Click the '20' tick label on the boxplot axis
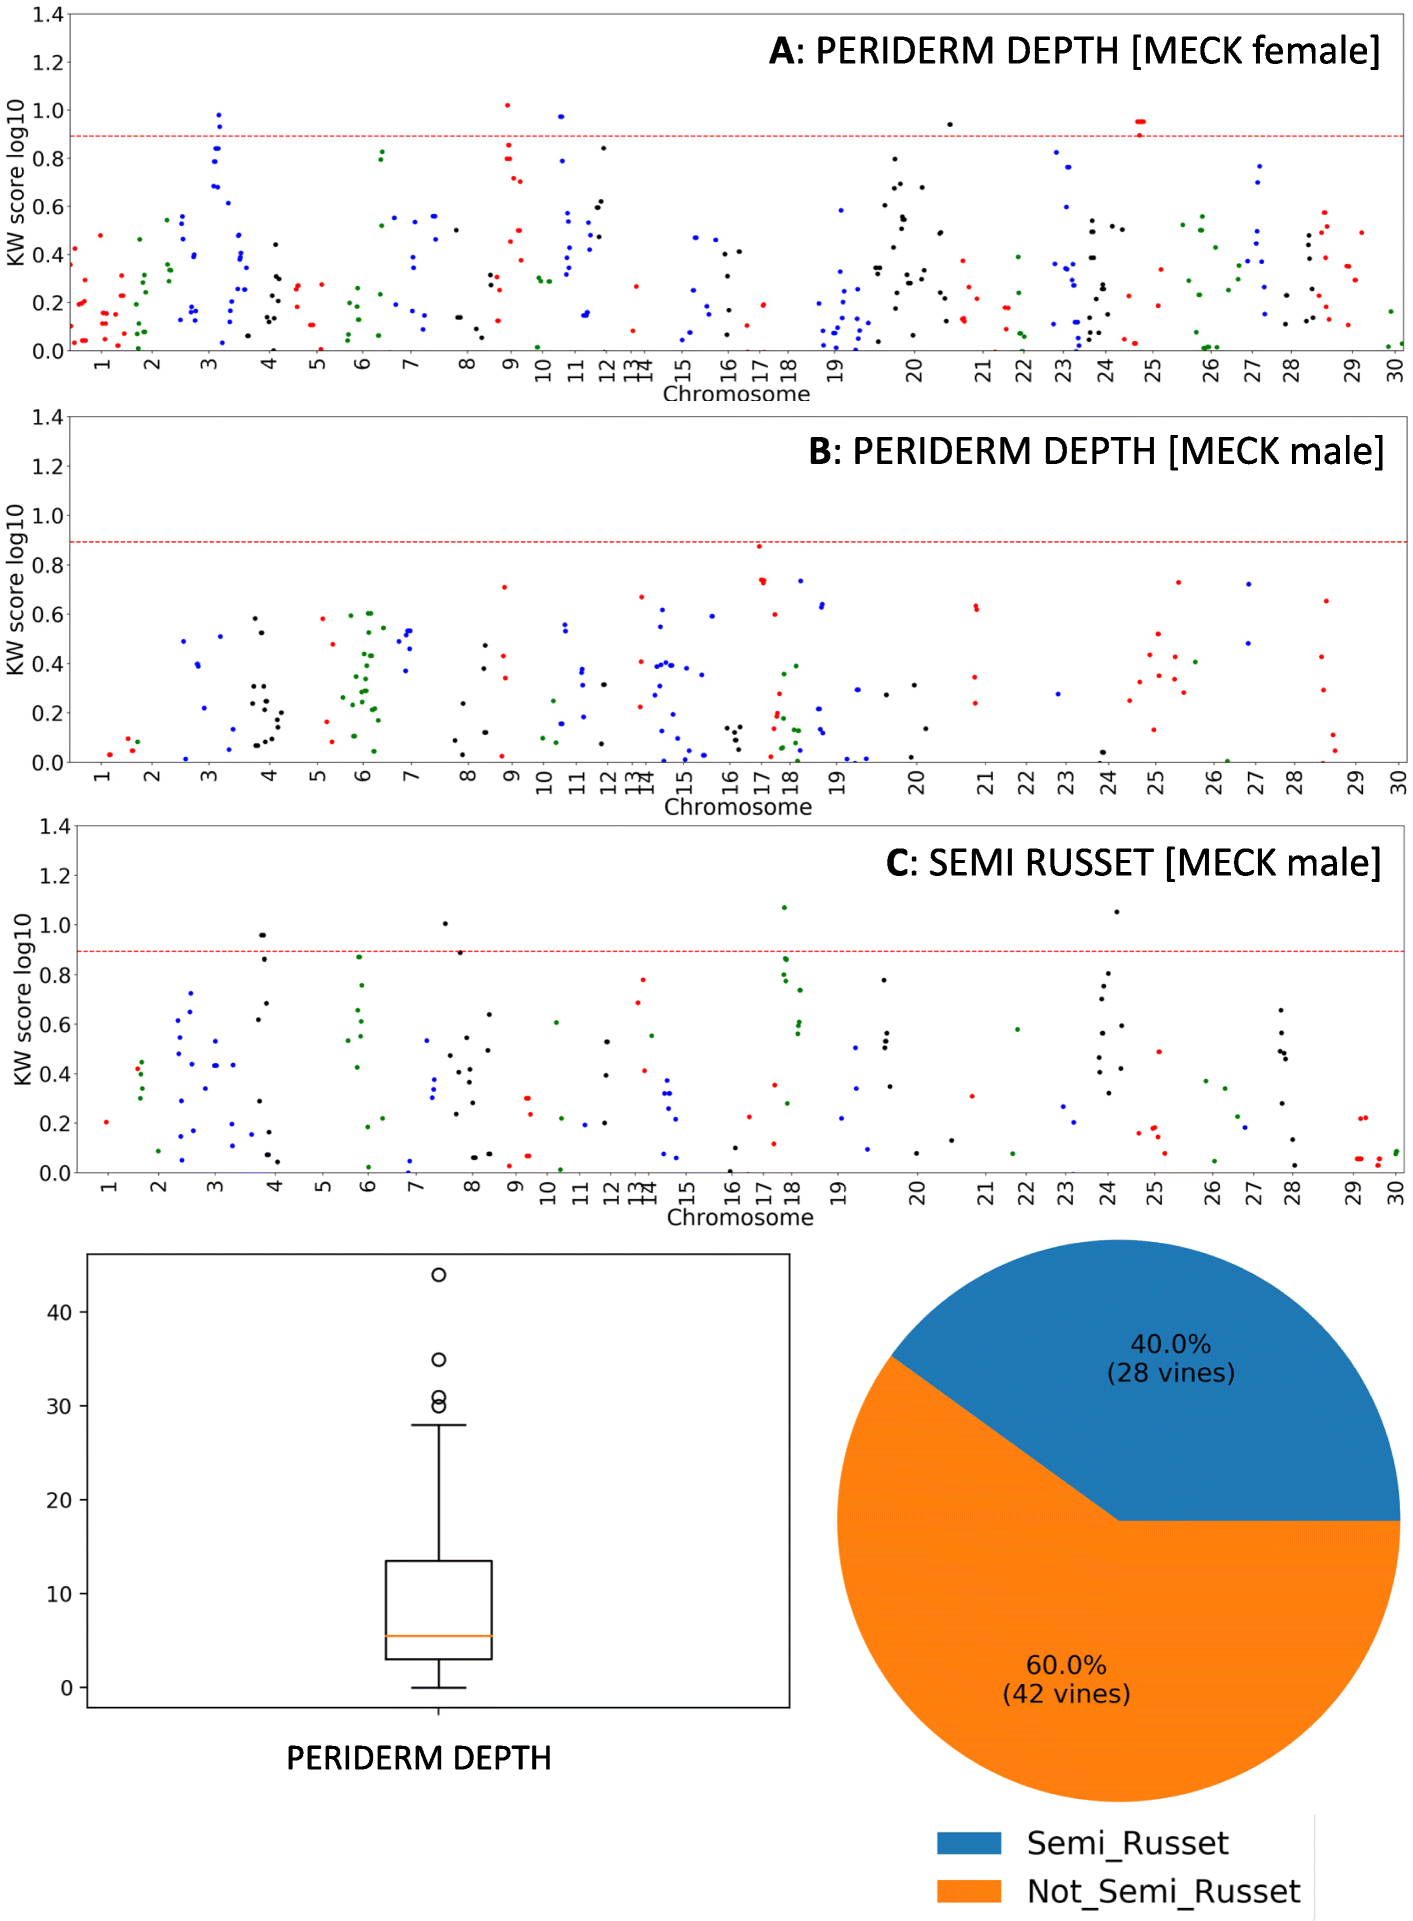The height and width of the screenshot is (1921, 1413). point(60,1500)
